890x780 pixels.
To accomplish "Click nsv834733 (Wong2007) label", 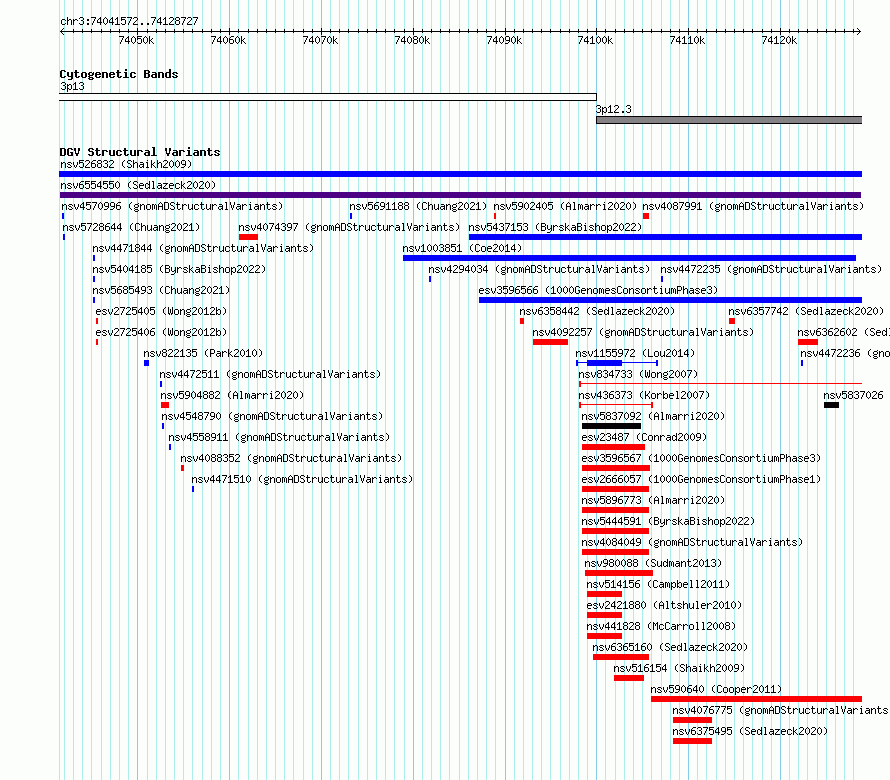I will (x=638, y=374).
